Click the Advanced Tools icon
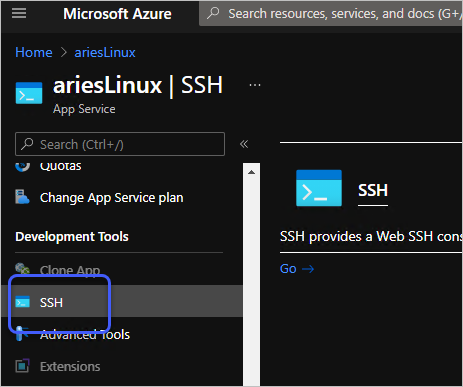Image resolution: width=463 pixels, height=387 pixels. click(22, 333)
